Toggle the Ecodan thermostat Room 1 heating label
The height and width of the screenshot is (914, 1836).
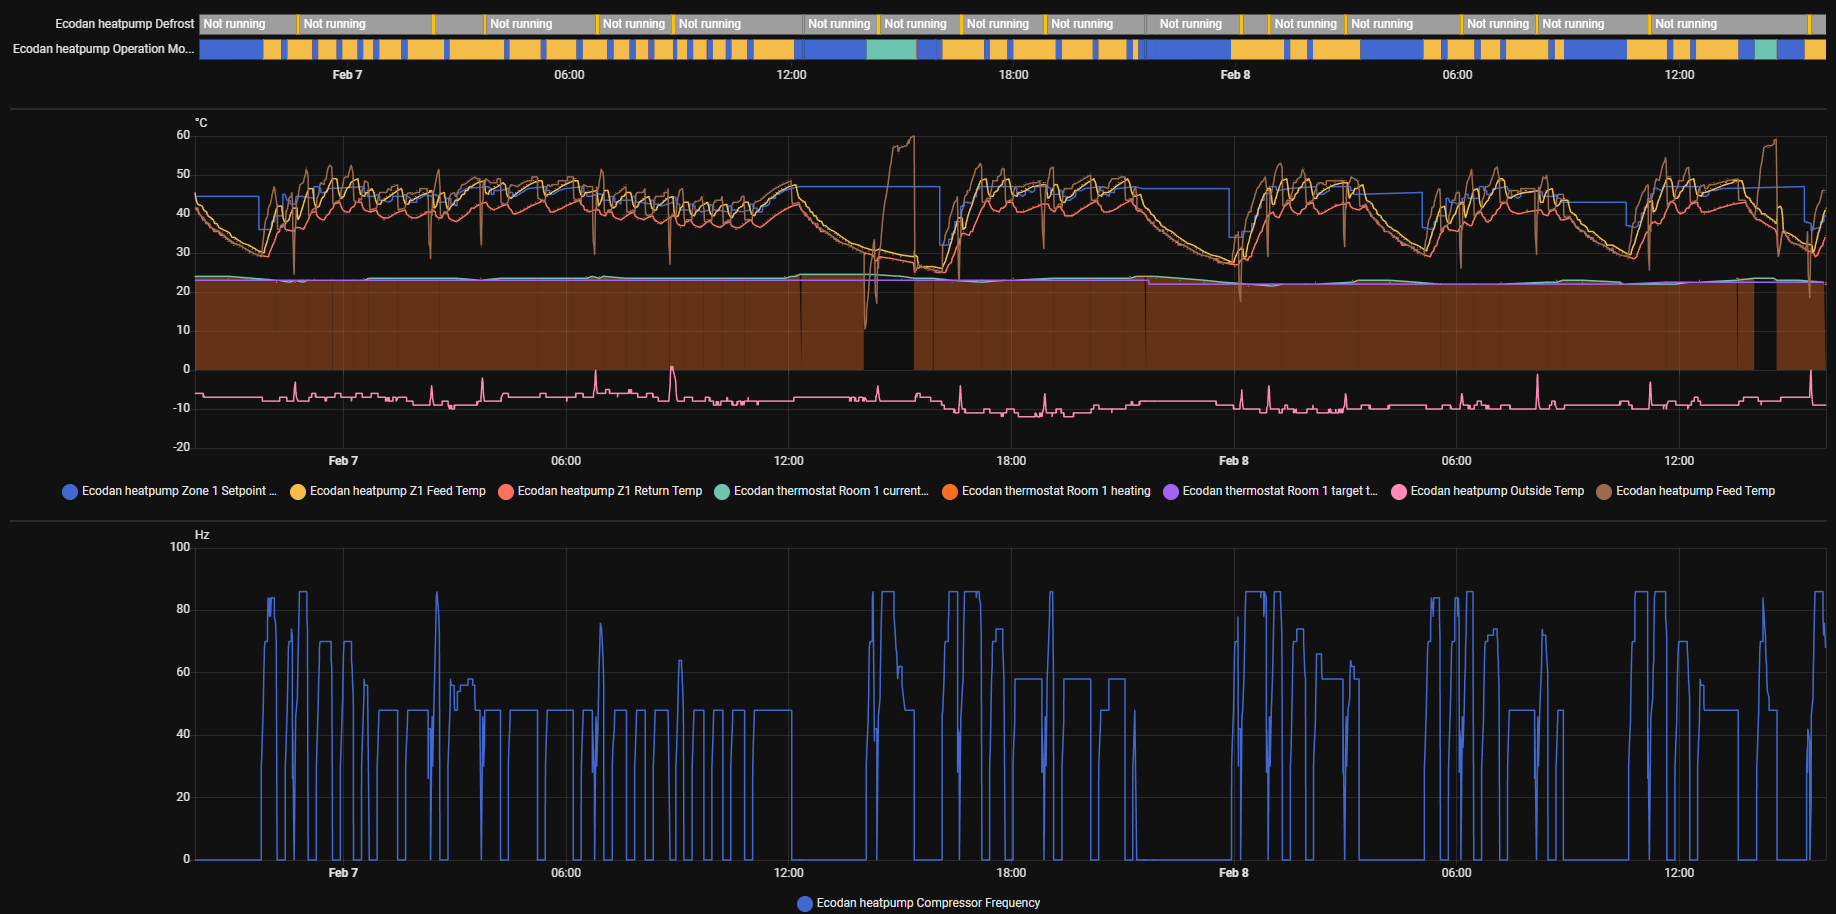(x=1056, y=491)
